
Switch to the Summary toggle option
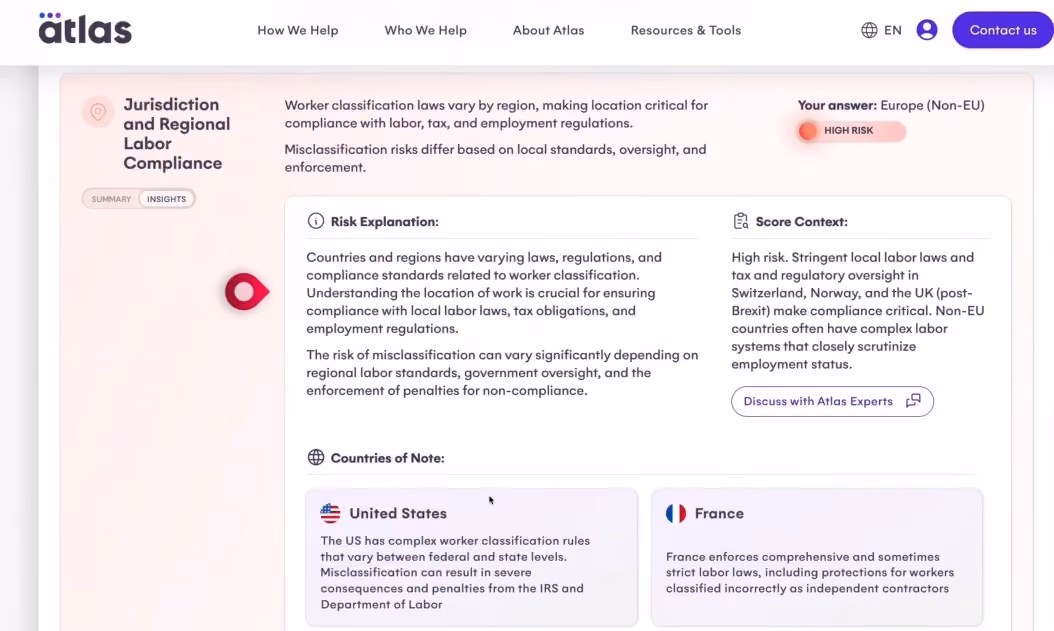coord(111,199)
